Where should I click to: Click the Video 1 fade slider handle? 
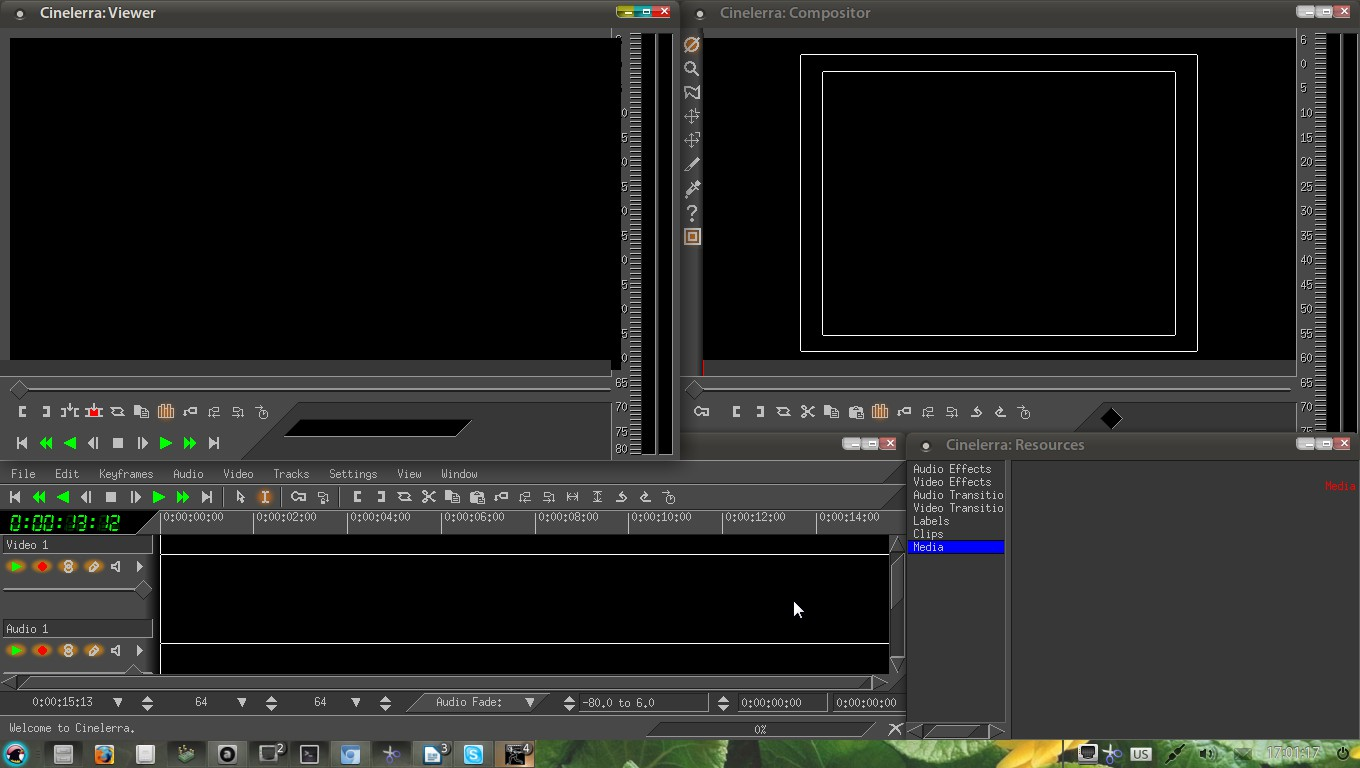143,590
